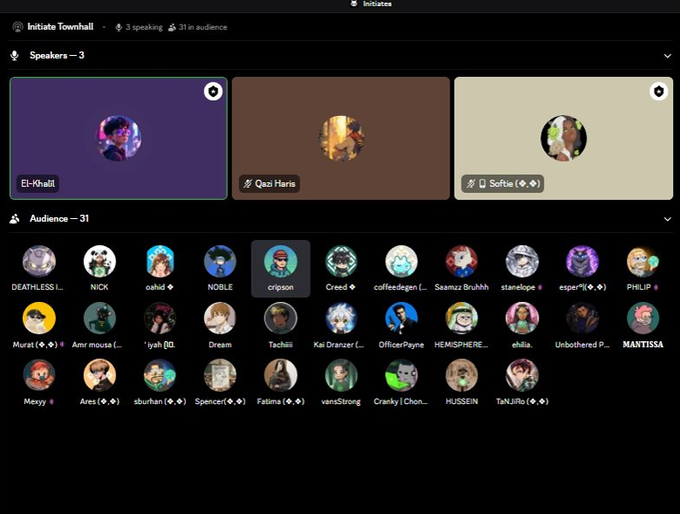Select Creed audience avatar
Image resolution: width=680 pixels, height=514 pixels.
point(341,262)
